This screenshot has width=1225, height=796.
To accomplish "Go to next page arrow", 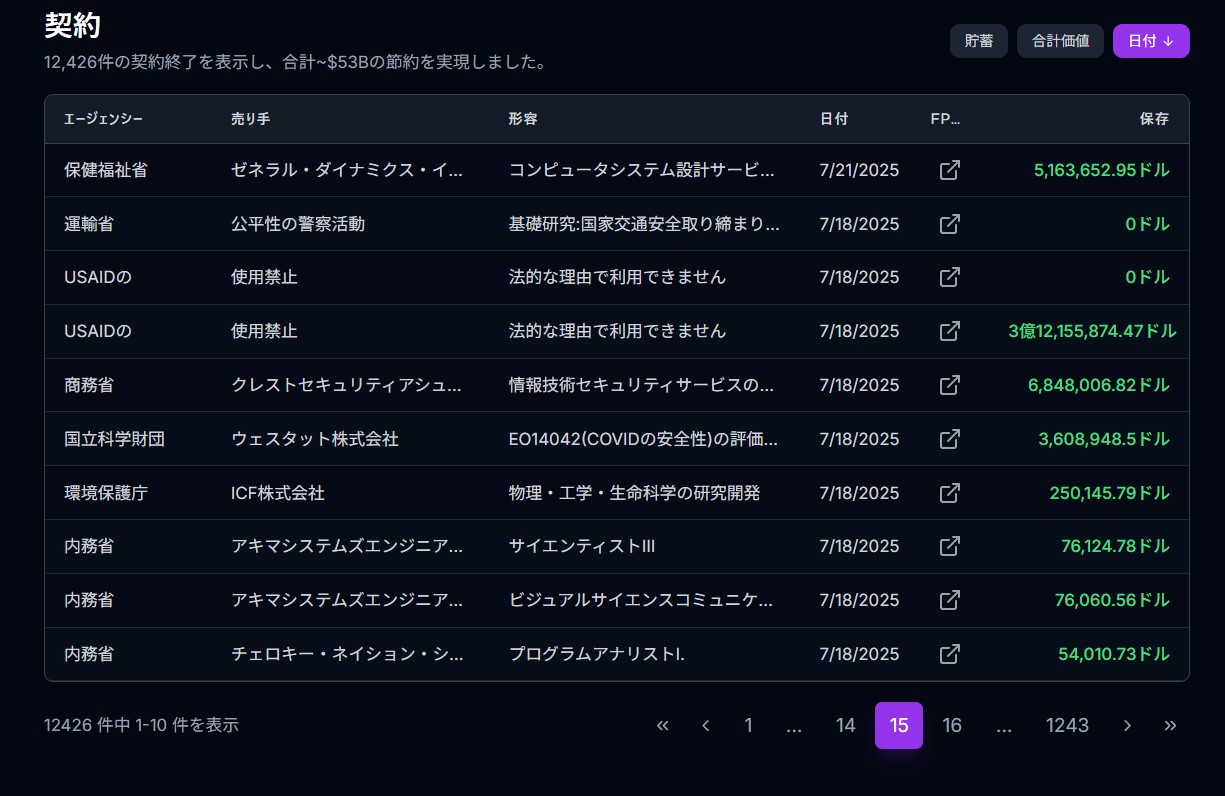I will [x=1127, y=726].
